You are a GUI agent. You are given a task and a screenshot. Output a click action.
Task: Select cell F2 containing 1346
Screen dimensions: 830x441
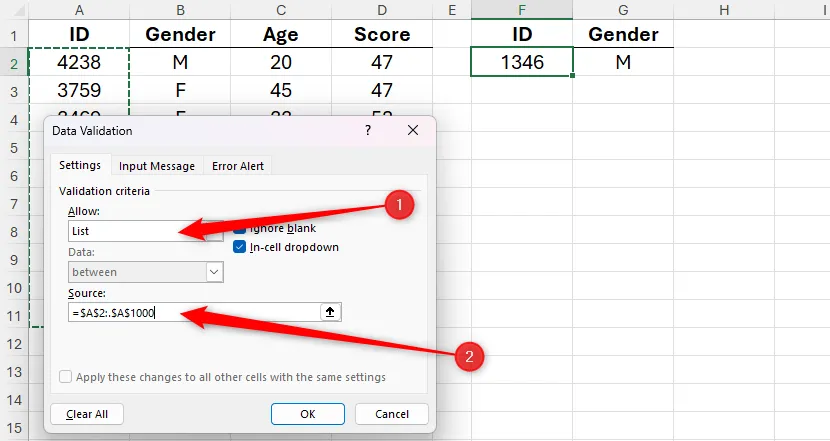tap(521, 63)
